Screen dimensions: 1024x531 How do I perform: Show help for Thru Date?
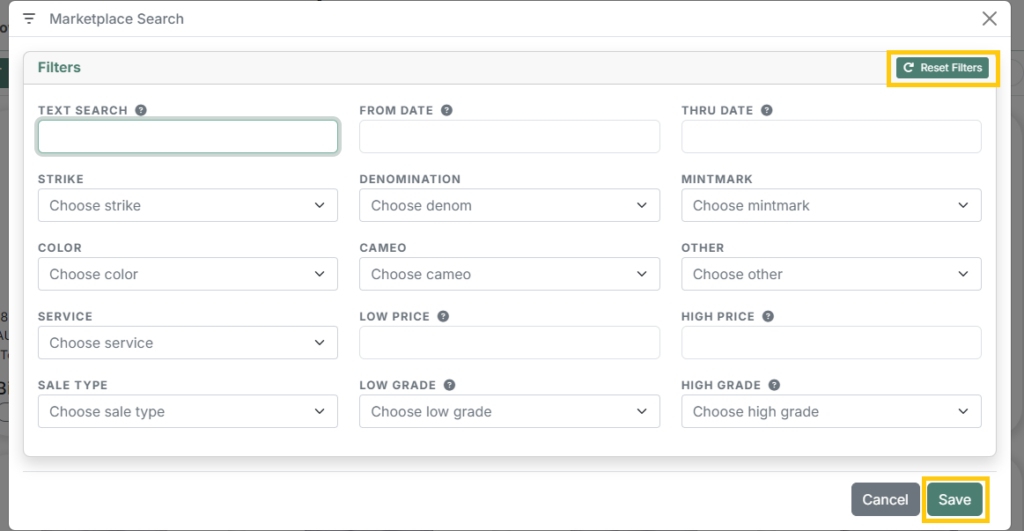[767, 110]
